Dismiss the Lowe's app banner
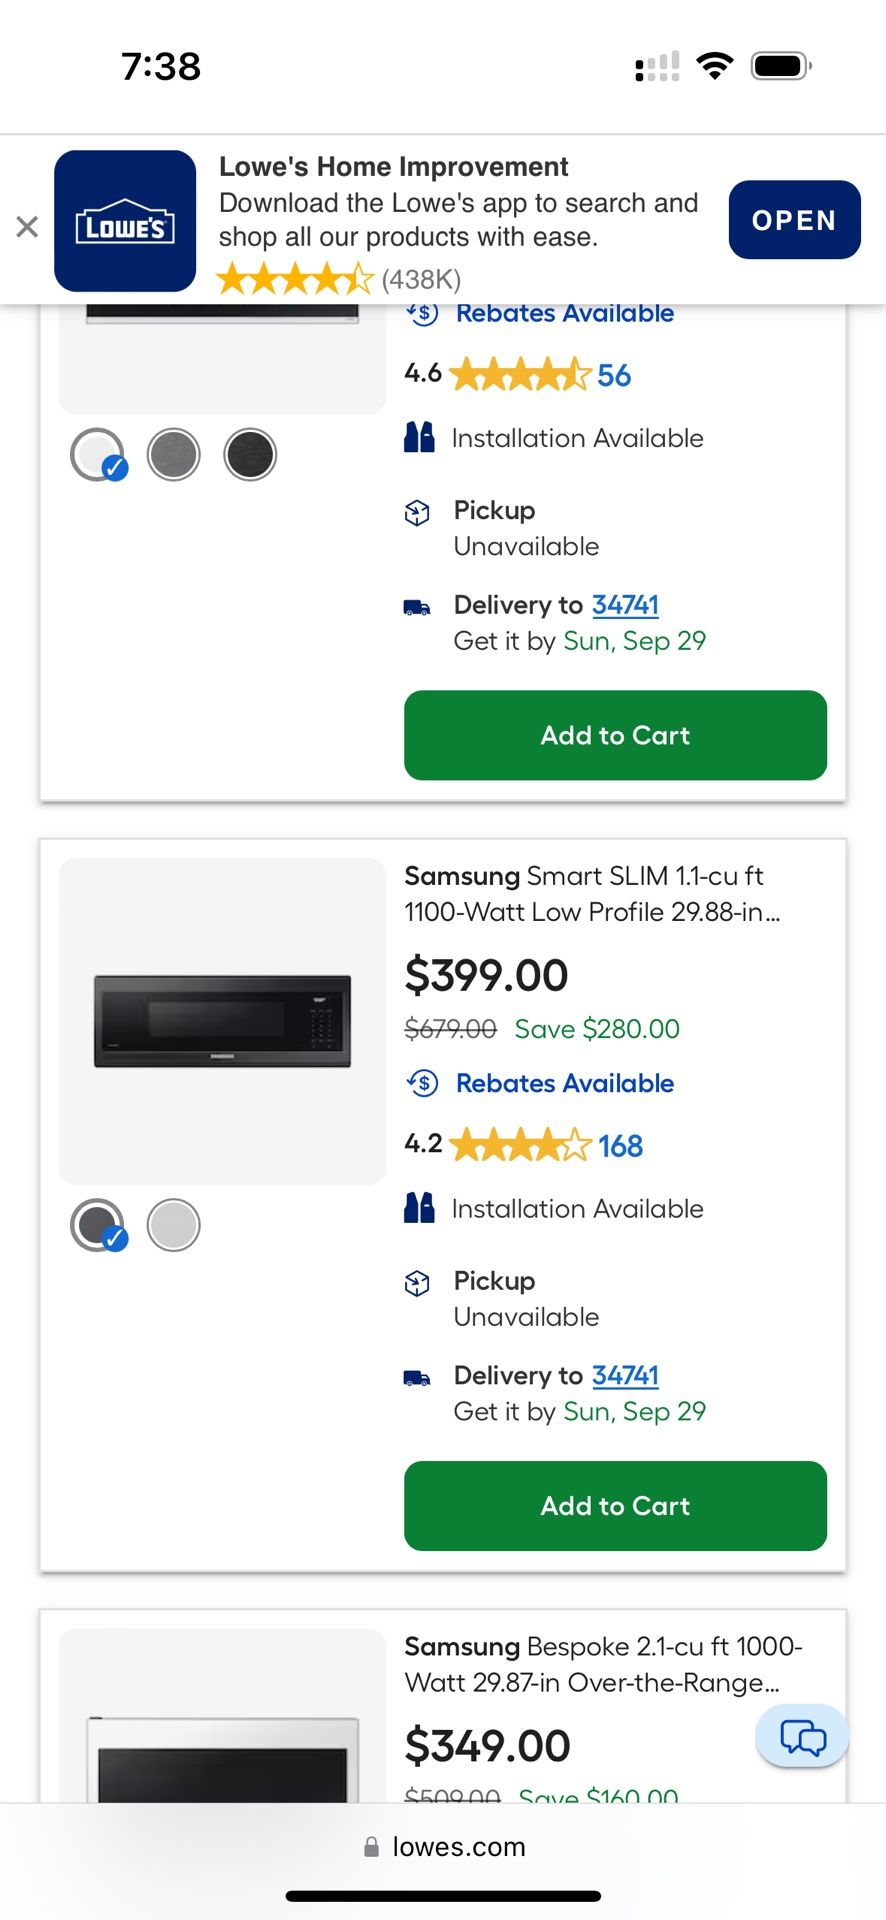 [27, 227]
